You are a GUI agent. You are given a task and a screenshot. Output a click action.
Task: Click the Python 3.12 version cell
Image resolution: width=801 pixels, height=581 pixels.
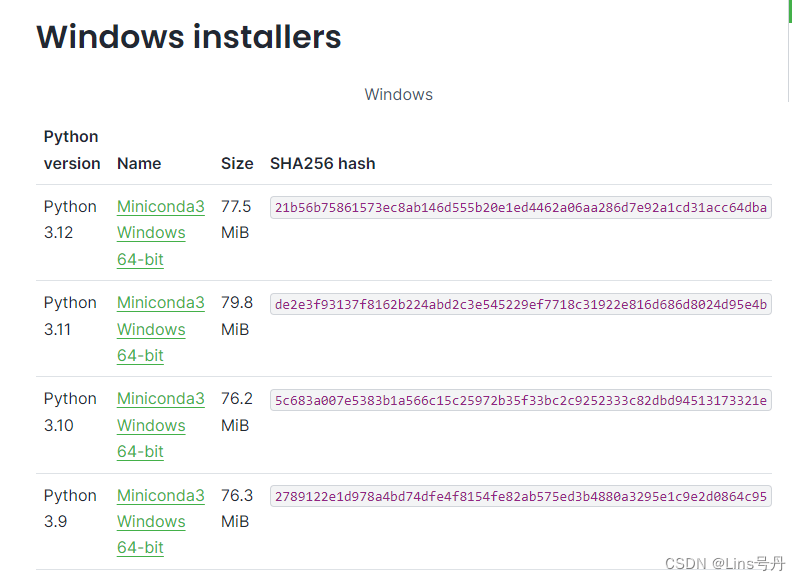(70, 220)
